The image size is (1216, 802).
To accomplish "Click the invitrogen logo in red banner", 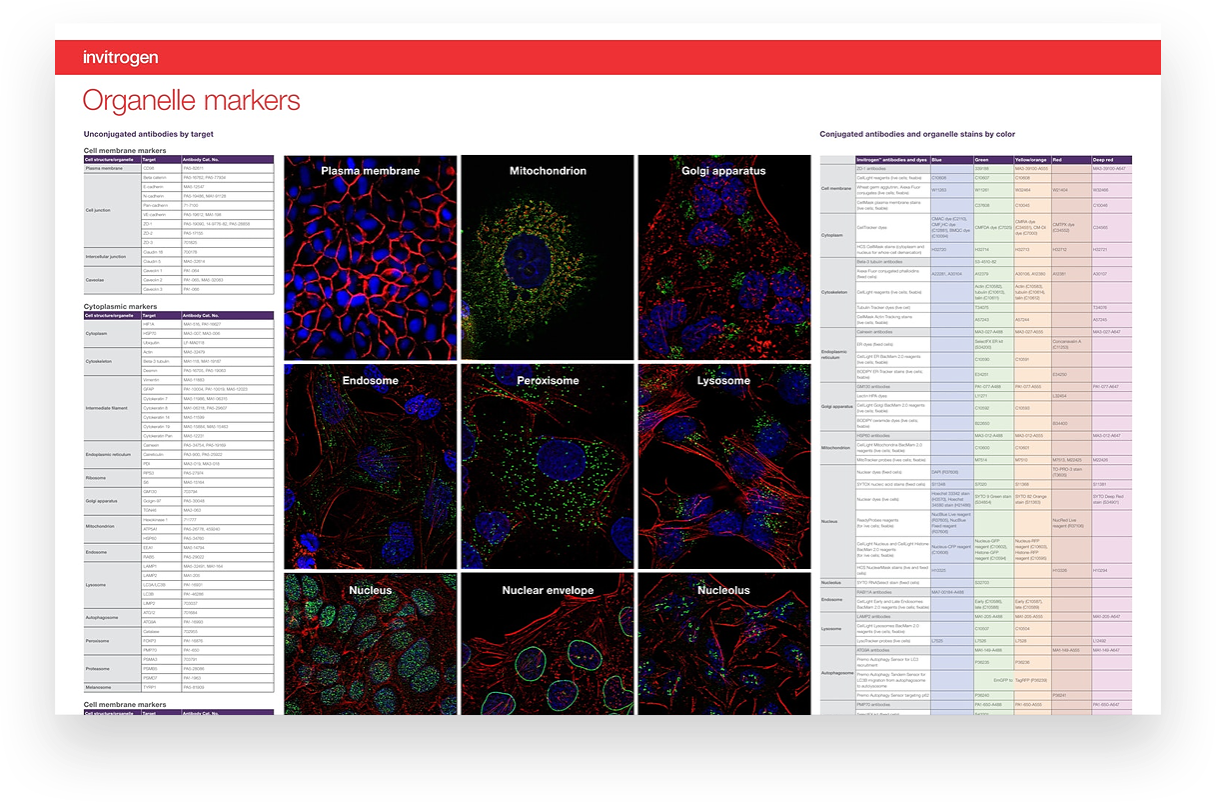I will pyautogui.click(x=120, y=58).
